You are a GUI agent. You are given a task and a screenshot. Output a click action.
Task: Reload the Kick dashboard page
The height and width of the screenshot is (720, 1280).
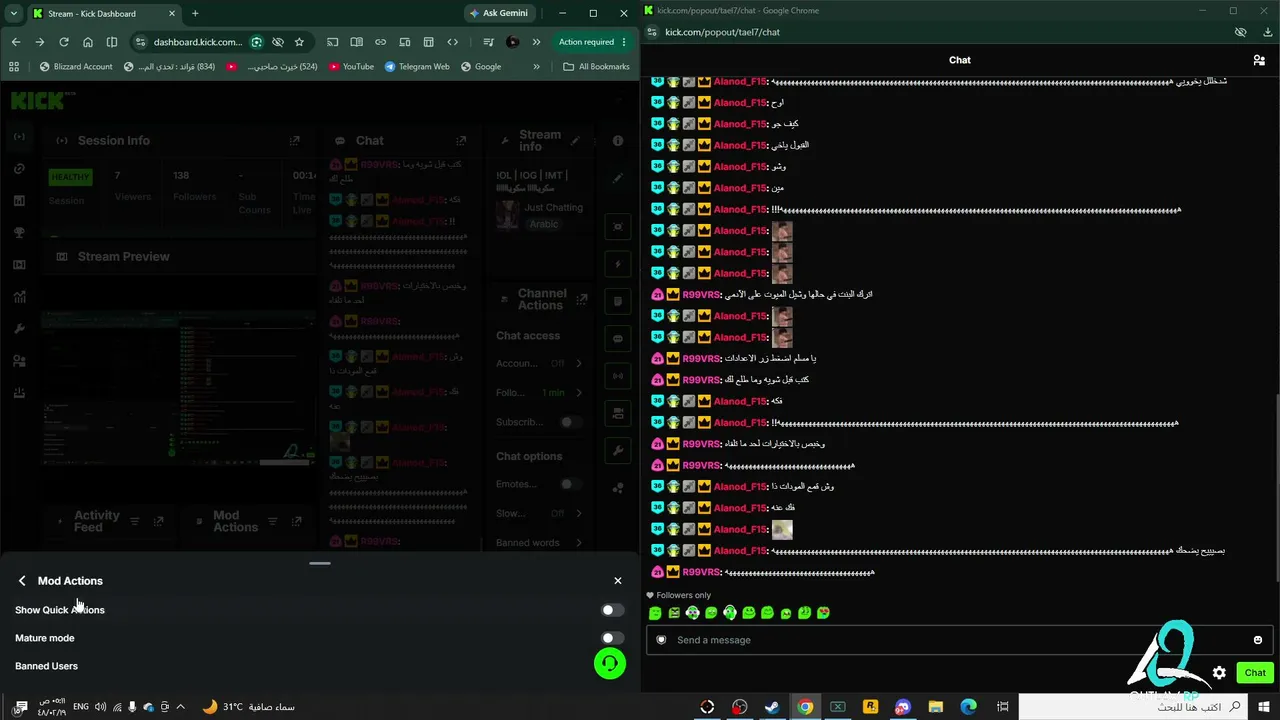coord(64,42)
